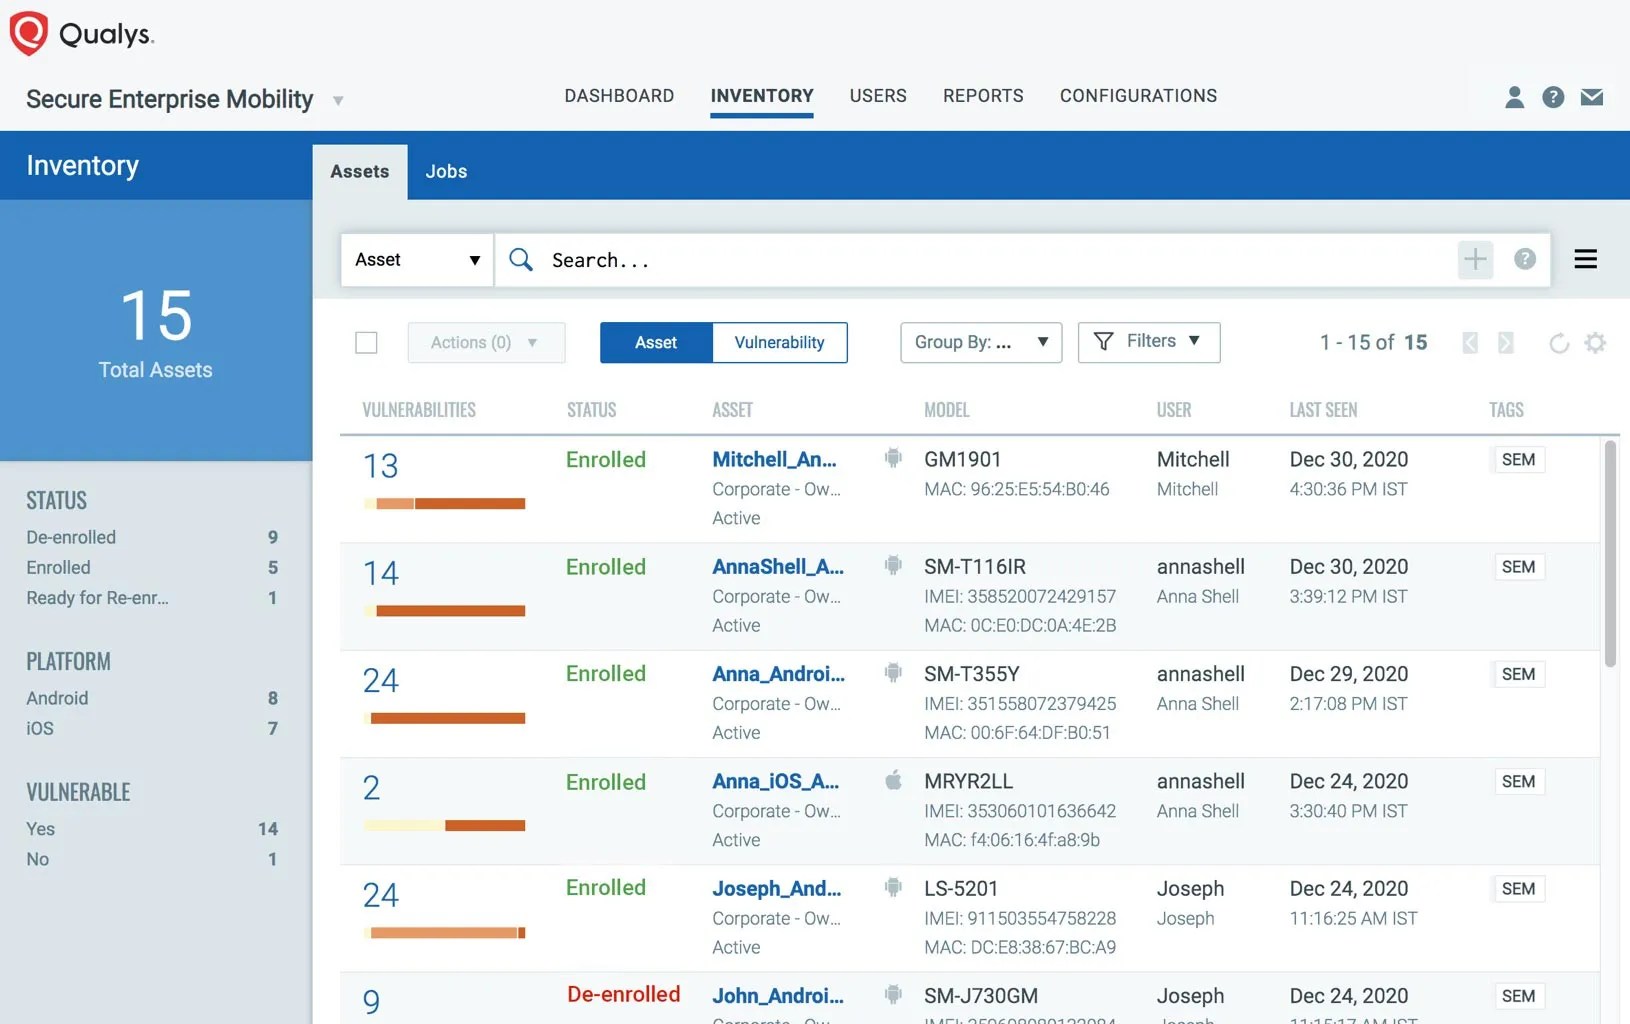The width and height of the screenshot is (1630, 1024).
Task: Open the Filters dropdown
Action: (x=1149, y=342)
